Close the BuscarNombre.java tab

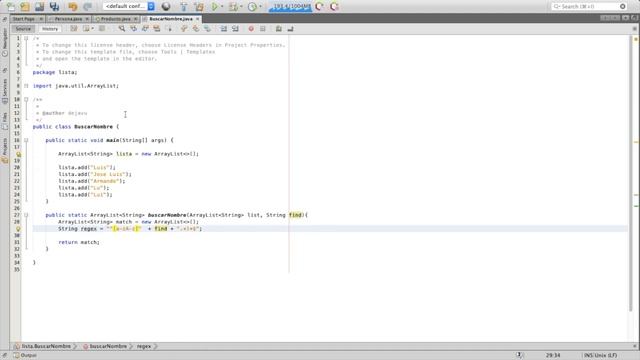point(198,19)
